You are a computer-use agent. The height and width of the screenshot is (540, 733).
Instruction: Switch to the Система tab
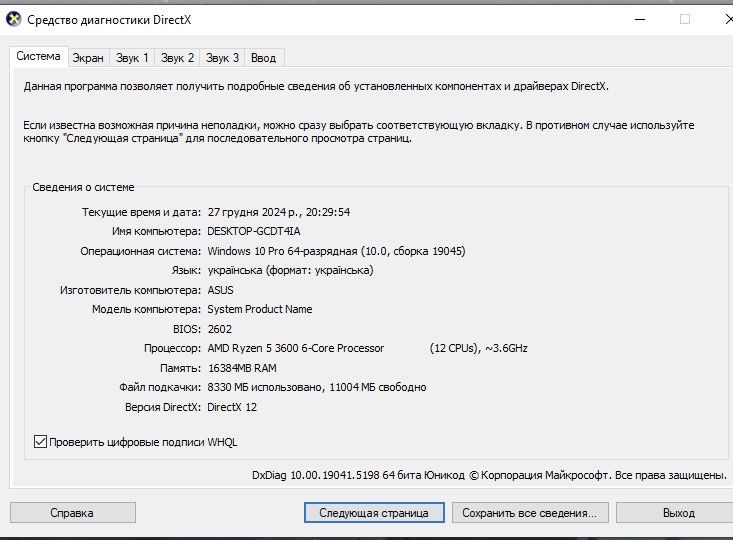pos(38,57)
